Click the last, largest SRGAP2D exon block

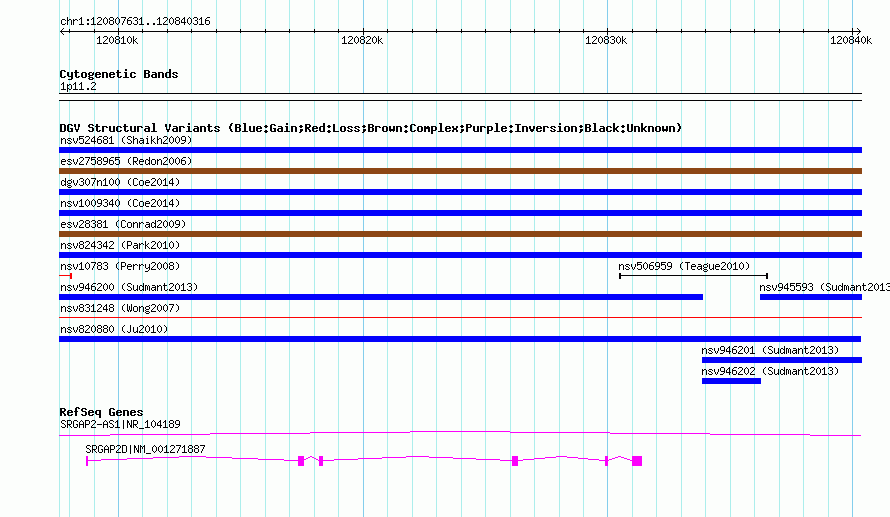click(637, 461)
